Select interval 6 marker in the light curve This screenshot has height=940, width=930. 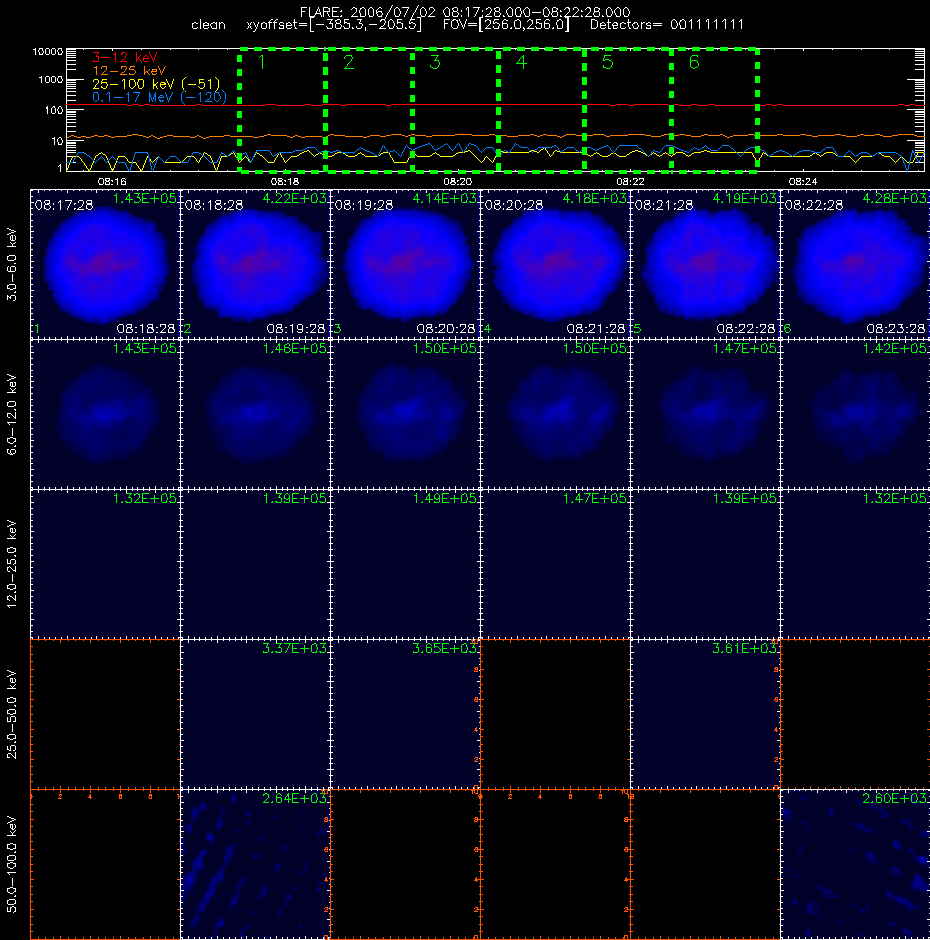(714, 110)
